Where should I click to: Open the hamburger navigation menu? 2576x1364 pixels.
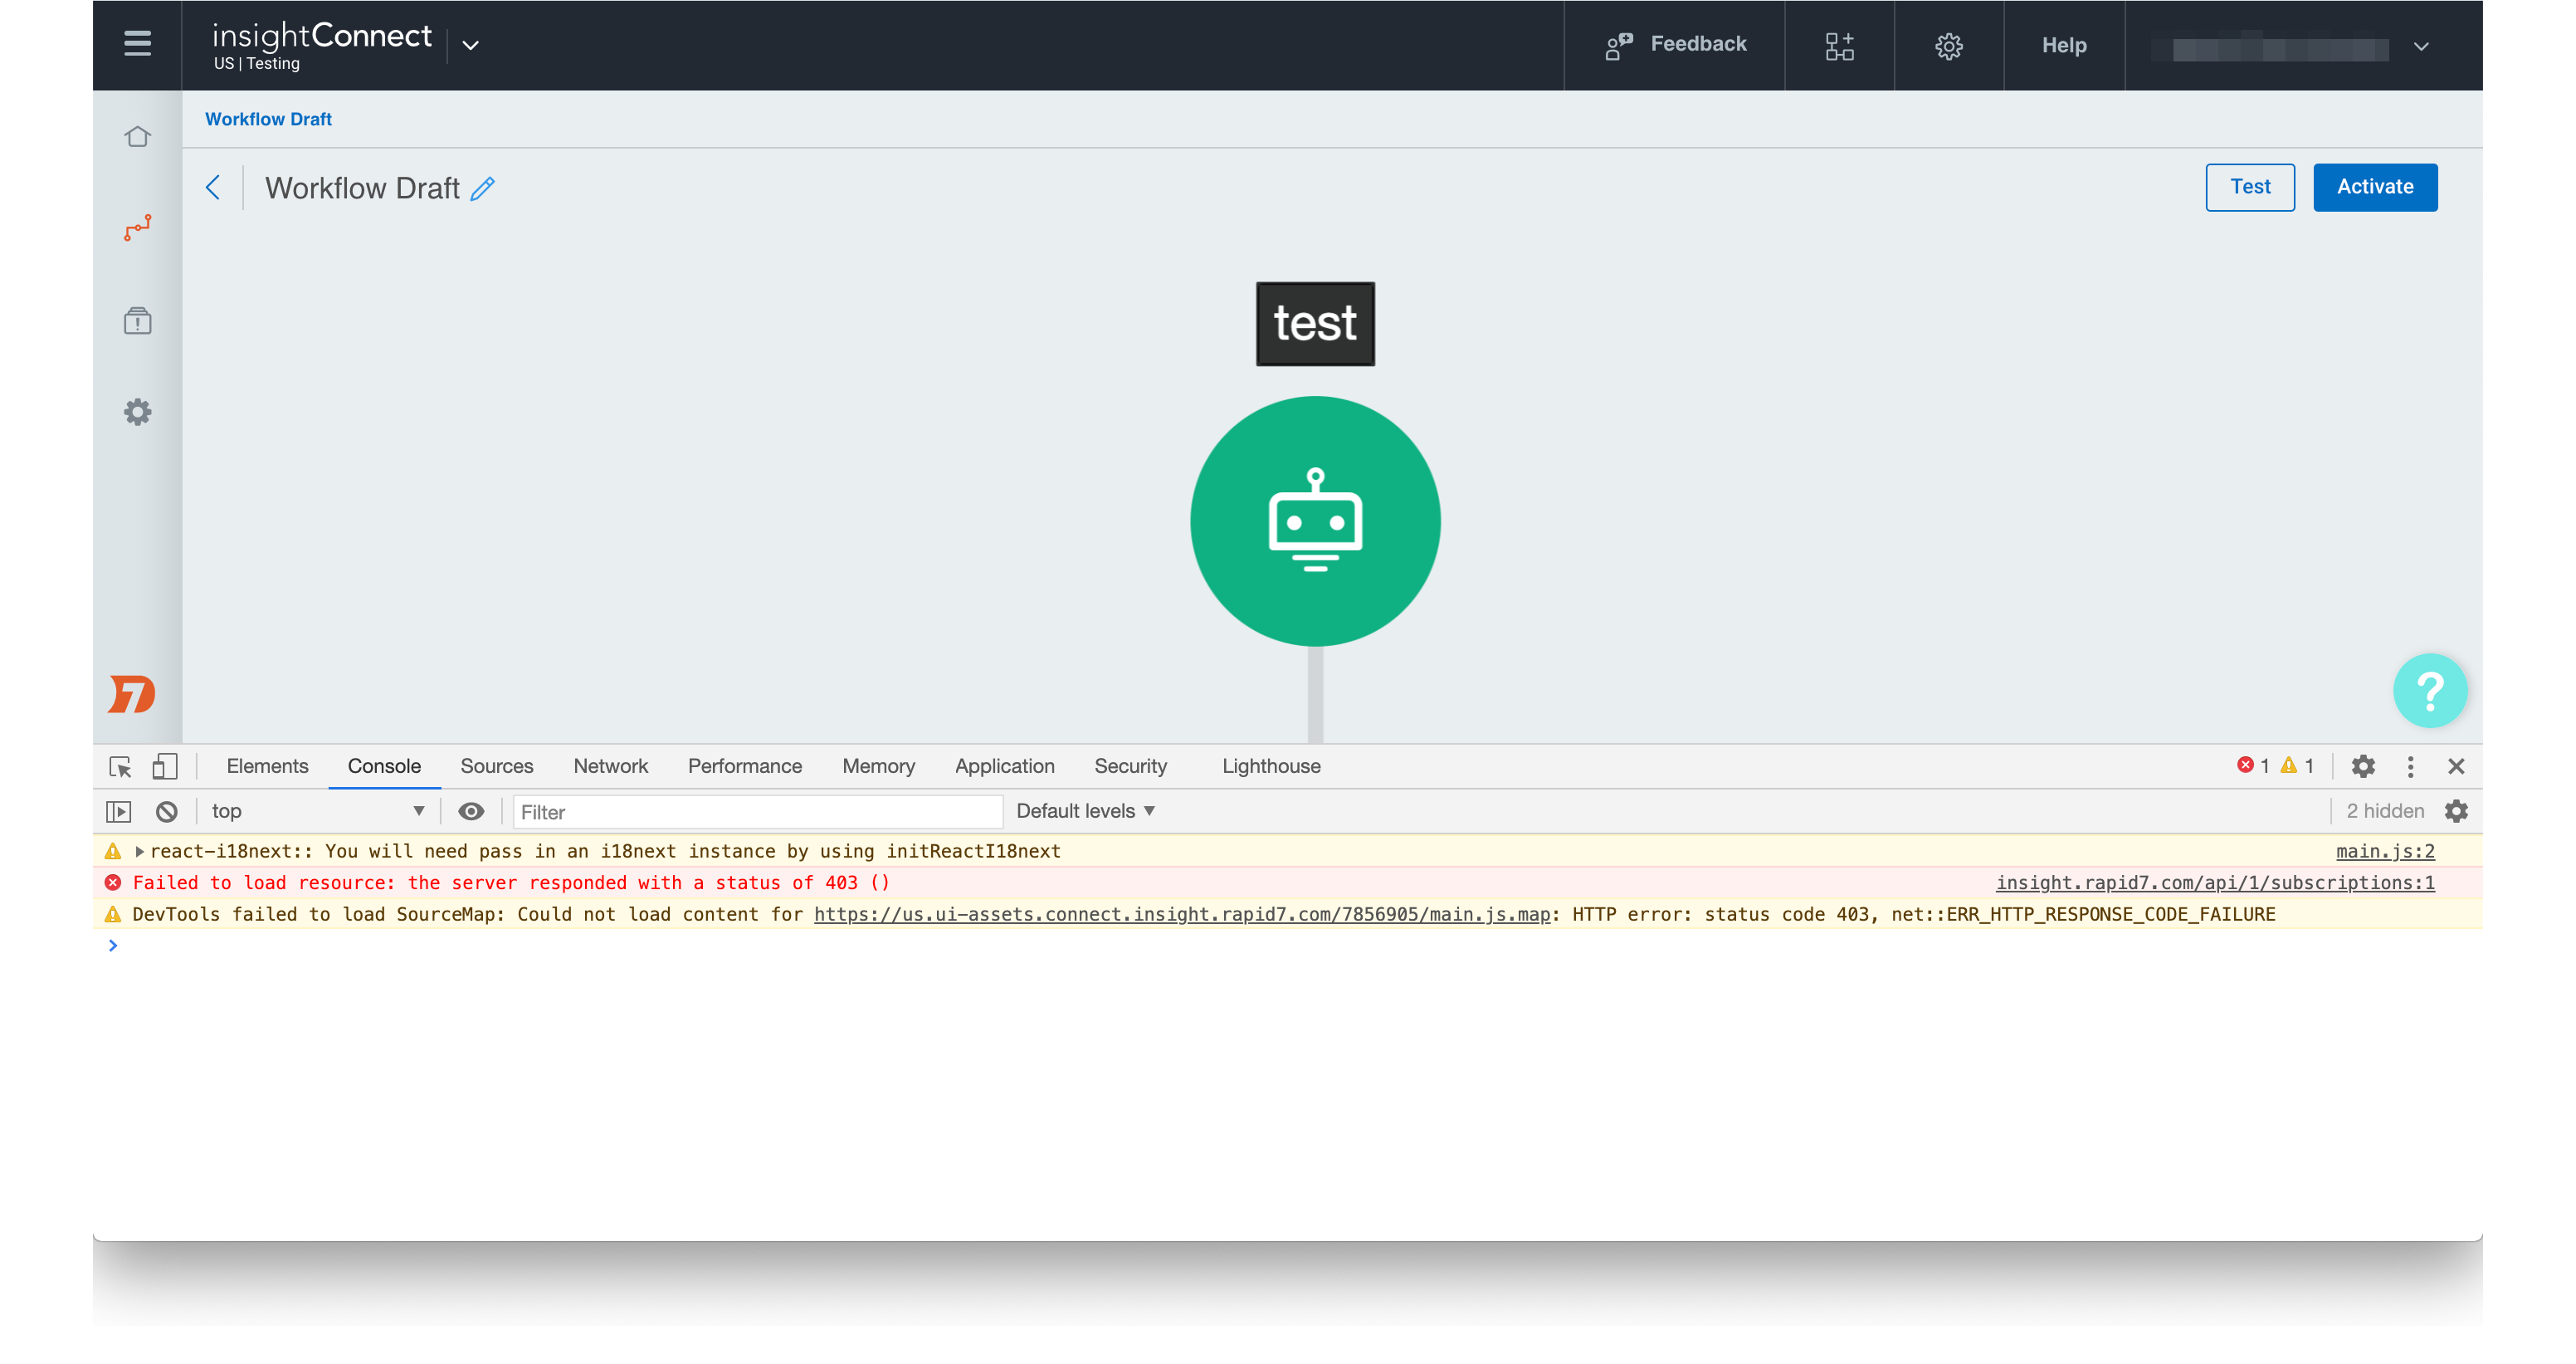tap(137, 44)
